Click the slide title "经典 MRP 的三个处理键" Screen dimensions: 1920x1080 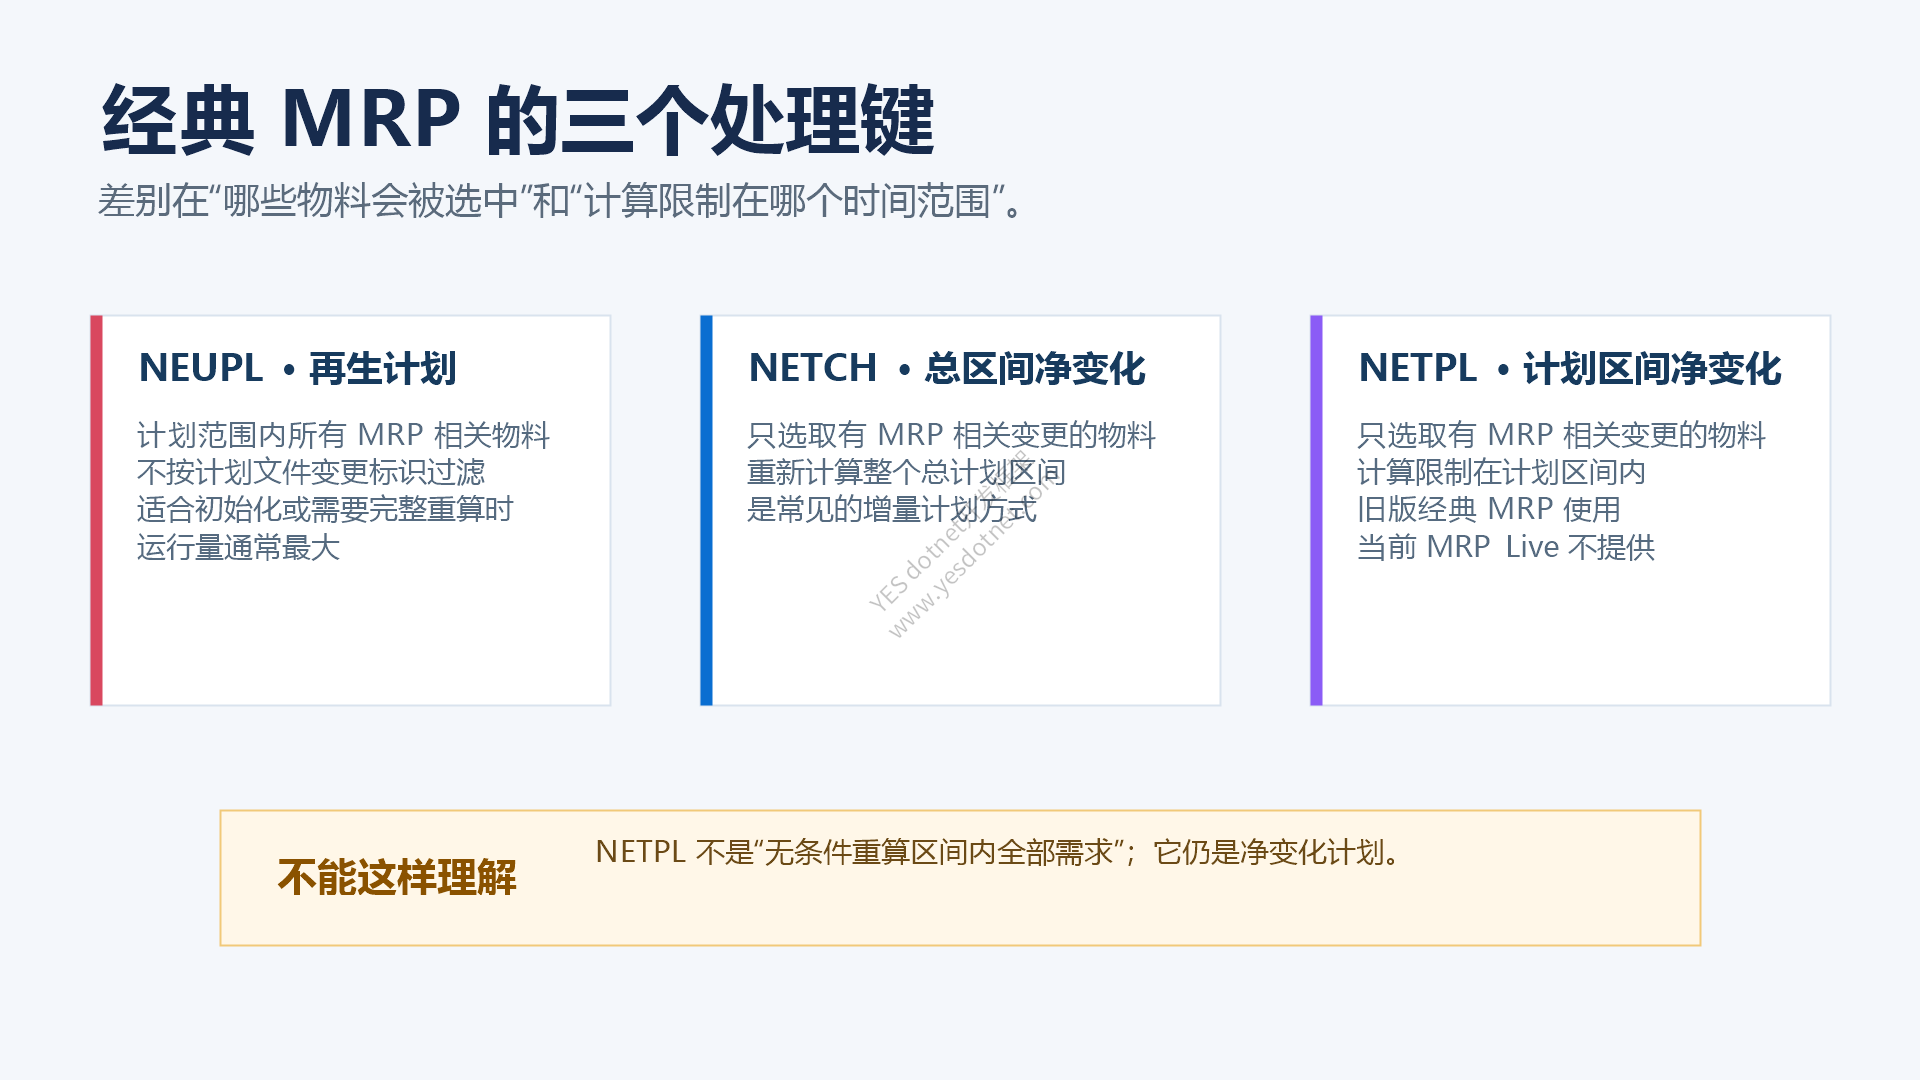[518, 120]
